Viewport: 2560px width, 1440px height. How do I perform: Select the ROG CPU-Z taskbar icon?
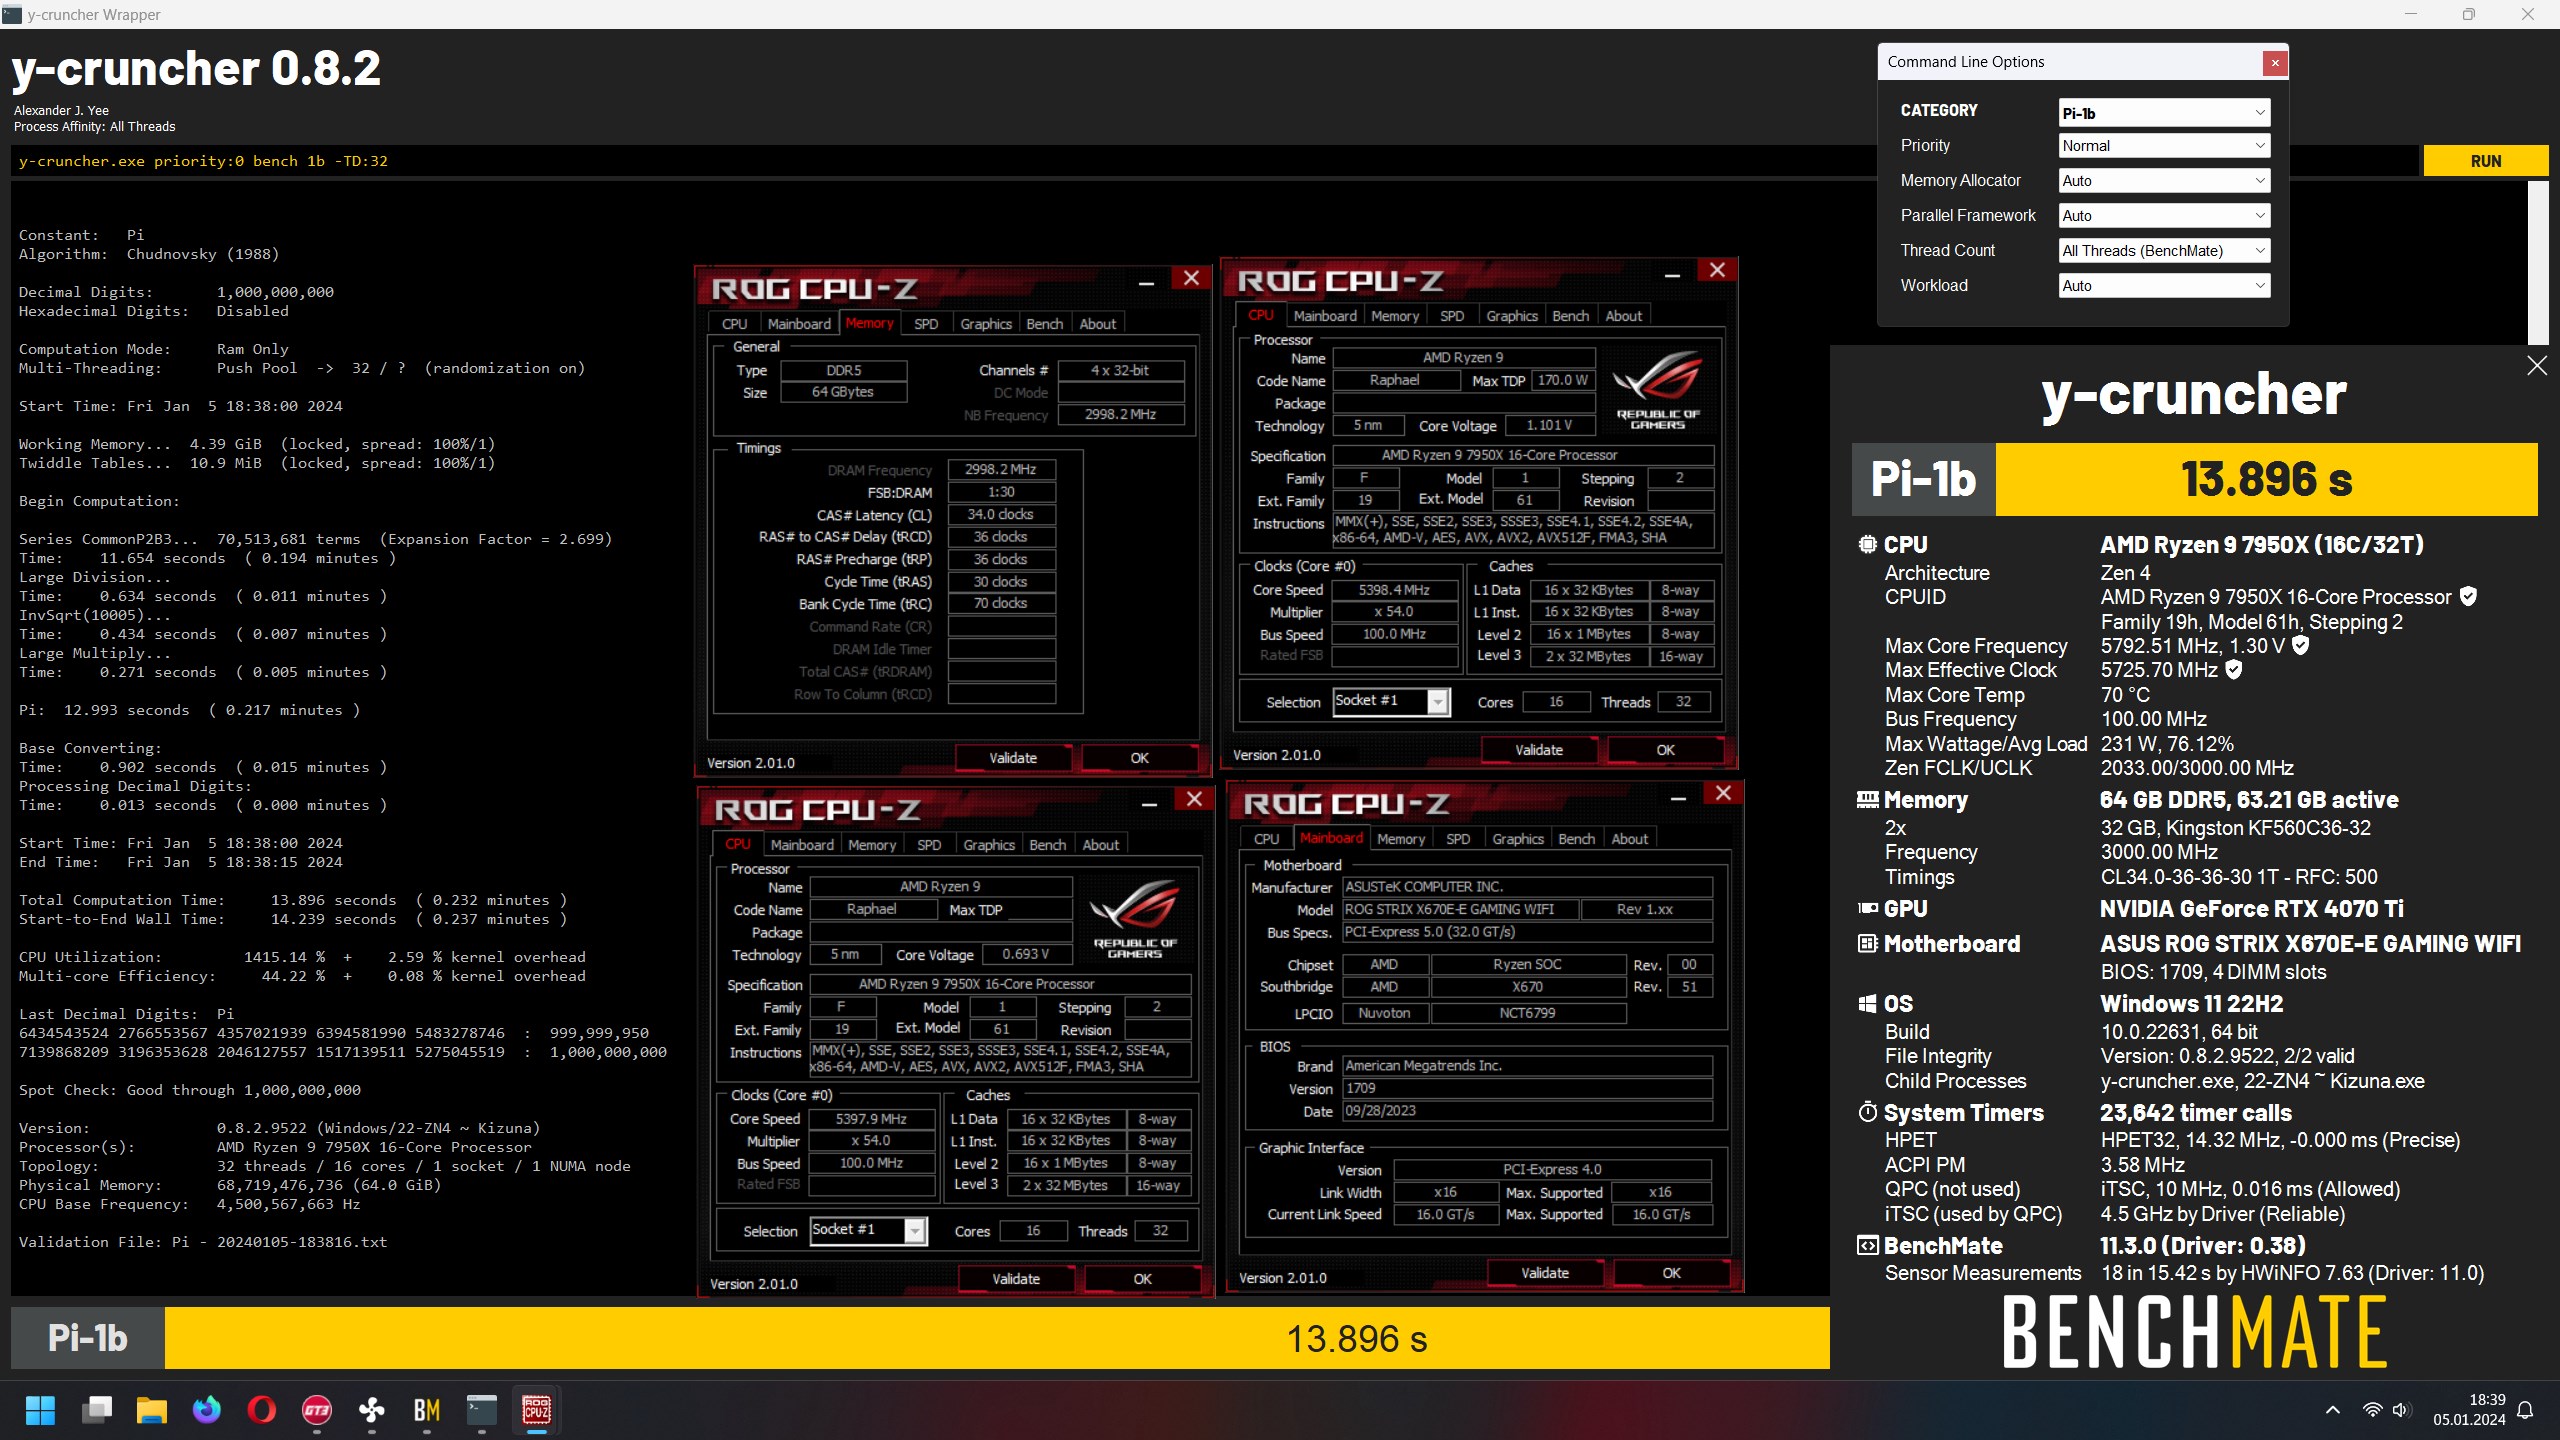537,1410
